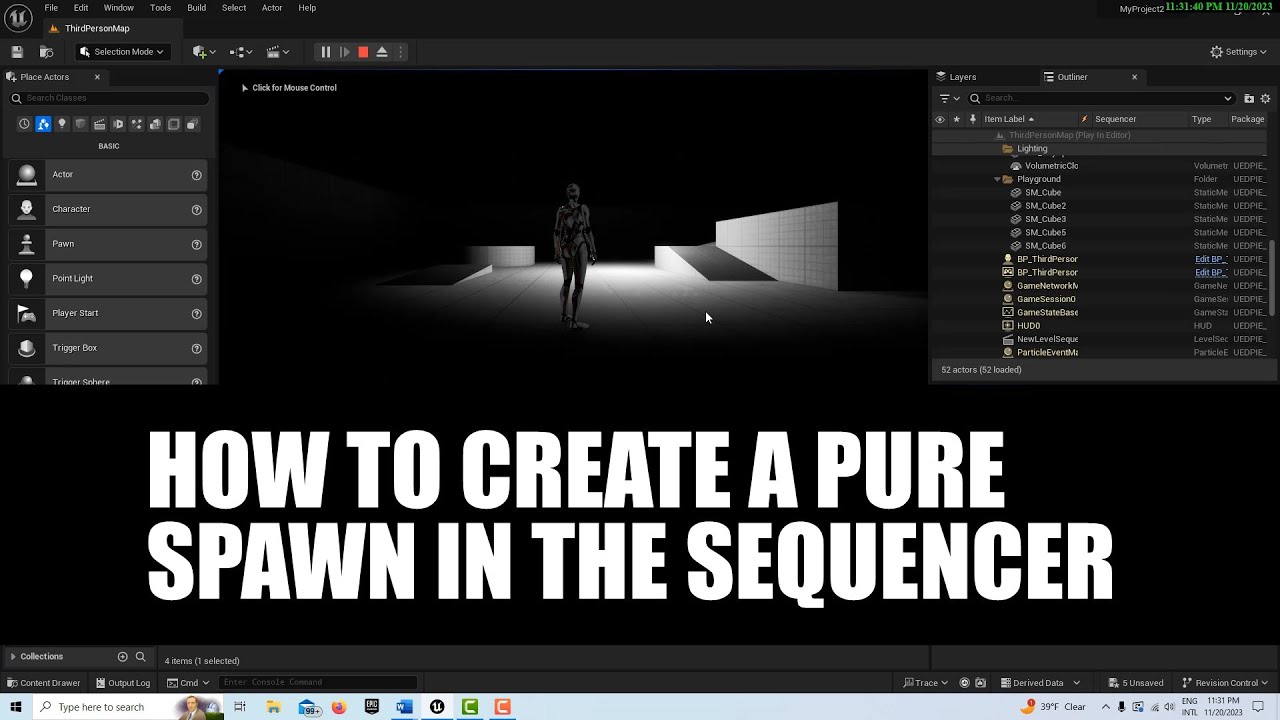Image resolution: width=1280 pixels, height=720 pixels.
Task: Open Outliner settings gear
Action: (1265, 98)
